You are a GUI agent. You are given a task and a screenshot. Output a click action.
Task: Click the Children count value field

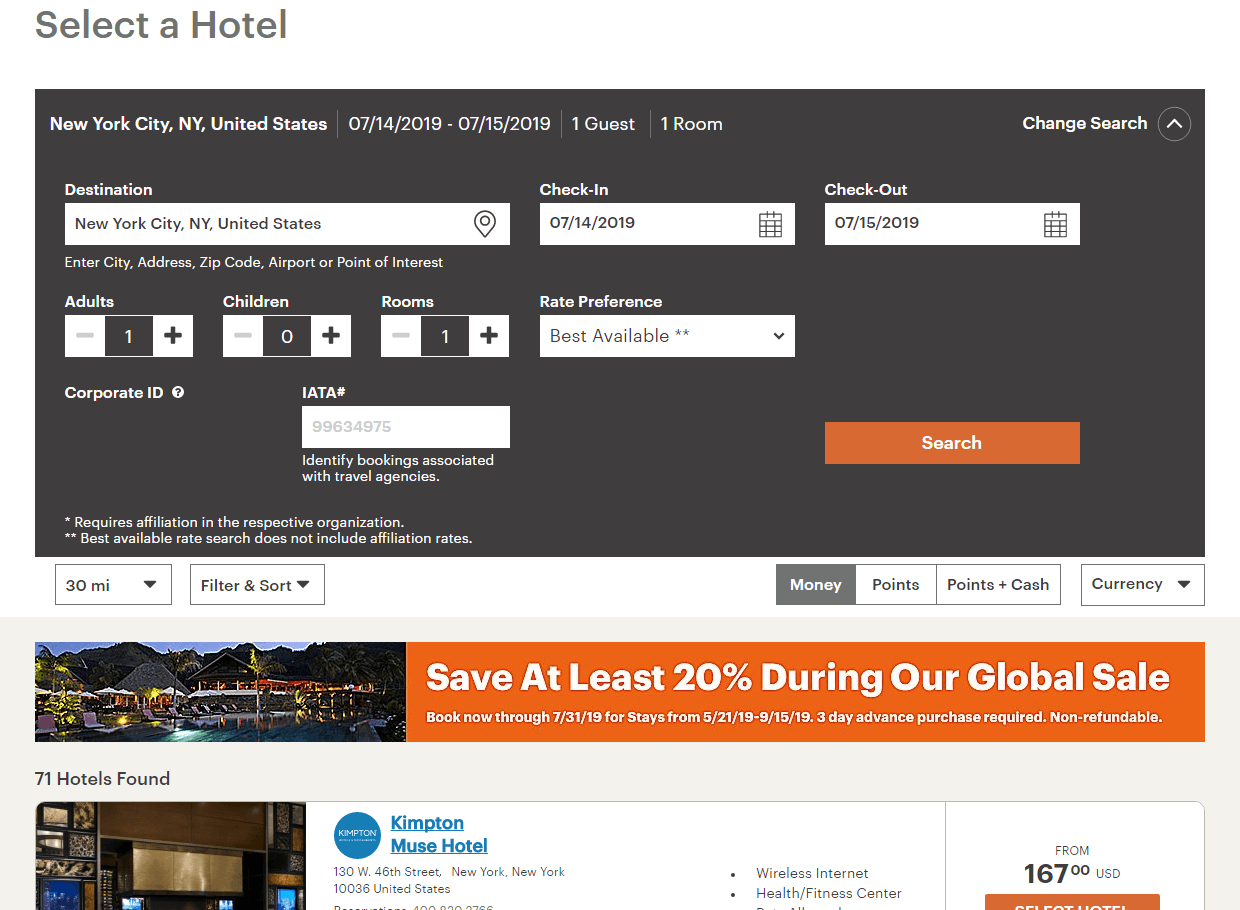click(287, 336)
